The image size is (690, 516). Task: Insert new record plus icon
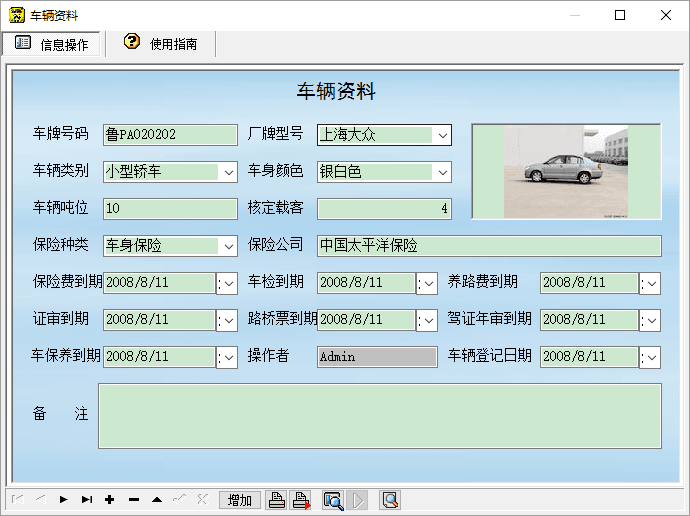coord(110,499)
